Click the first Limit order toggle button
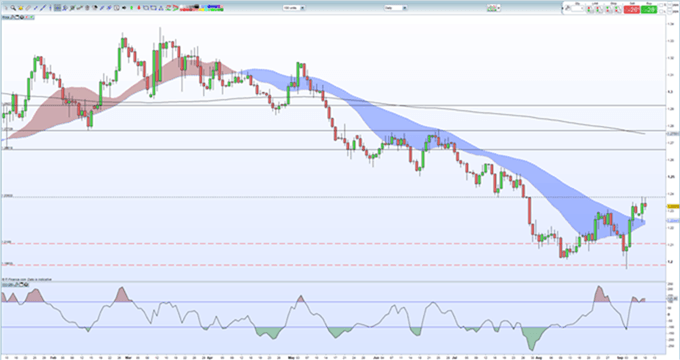The height and width of the screenshot is (360, 680). [590, 10]
